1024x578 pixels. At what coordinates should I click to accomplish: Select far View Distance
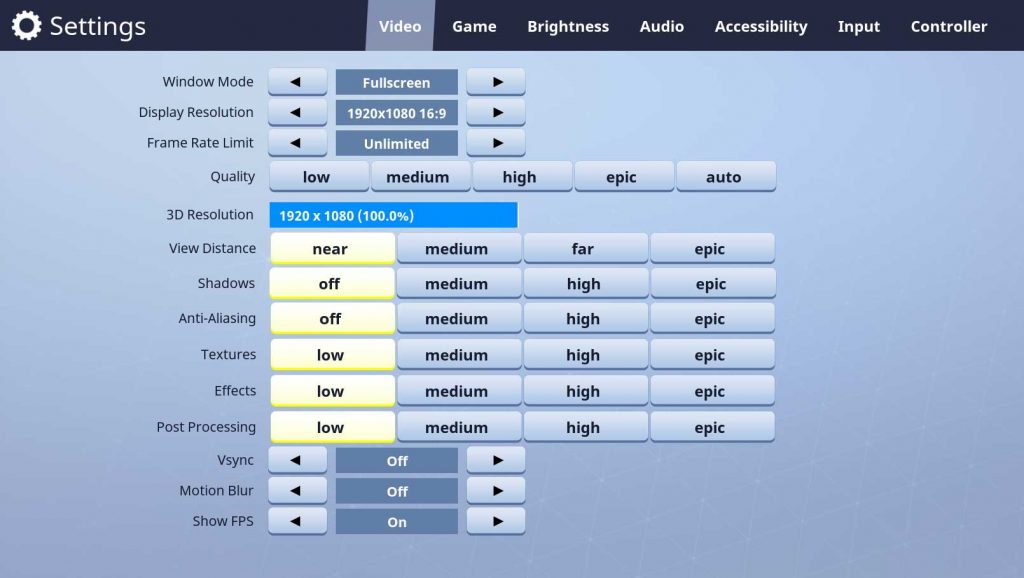pyautogui.click(x=586, y=248)
